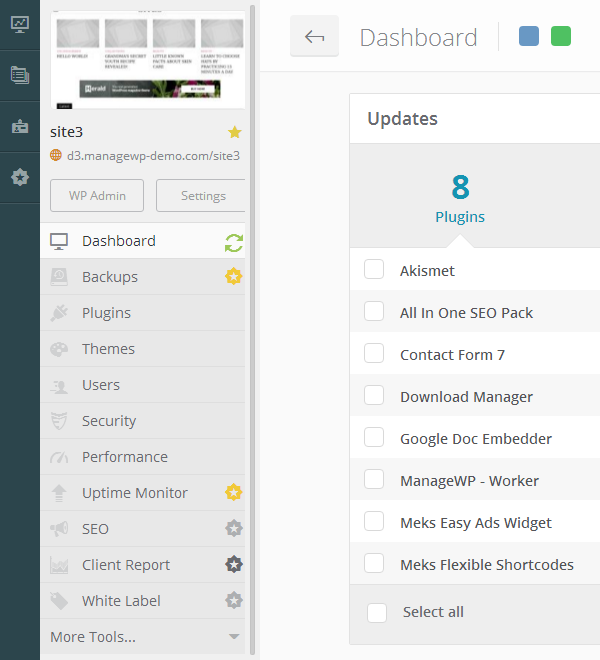Click the White Label tag icon
The image size is (600, 660).
[x=59, y=601]
